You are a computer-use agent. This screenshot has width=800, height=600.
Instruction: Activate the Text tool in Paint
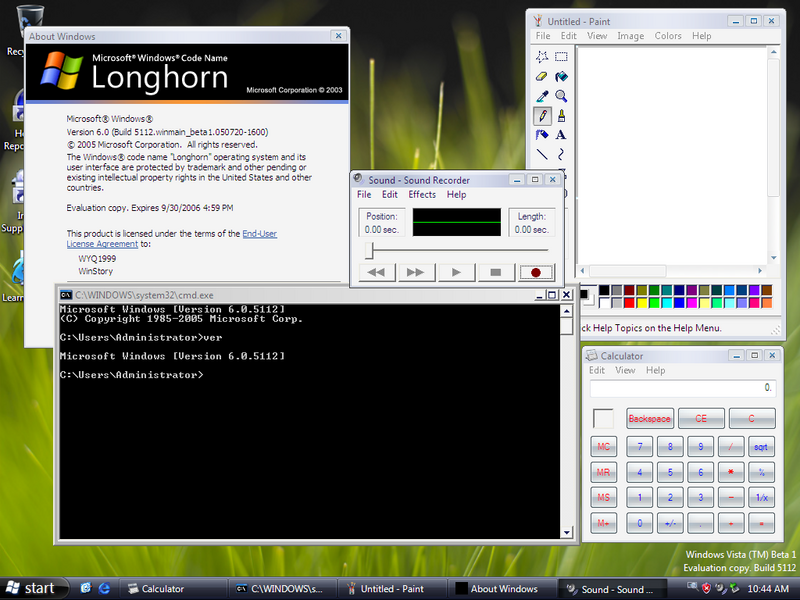[x=561, y=135]
